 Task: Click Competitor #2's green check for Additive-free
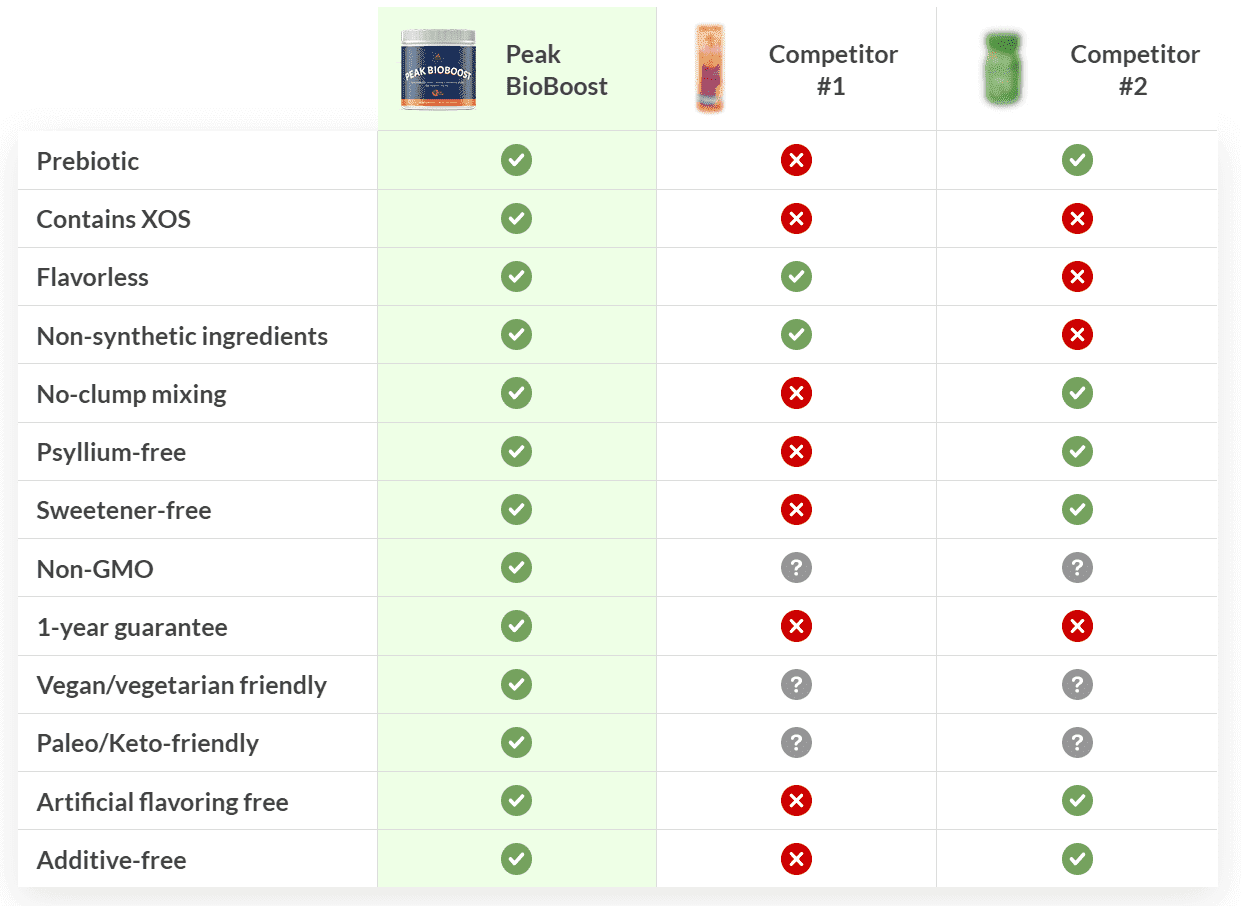point(1077,859)
